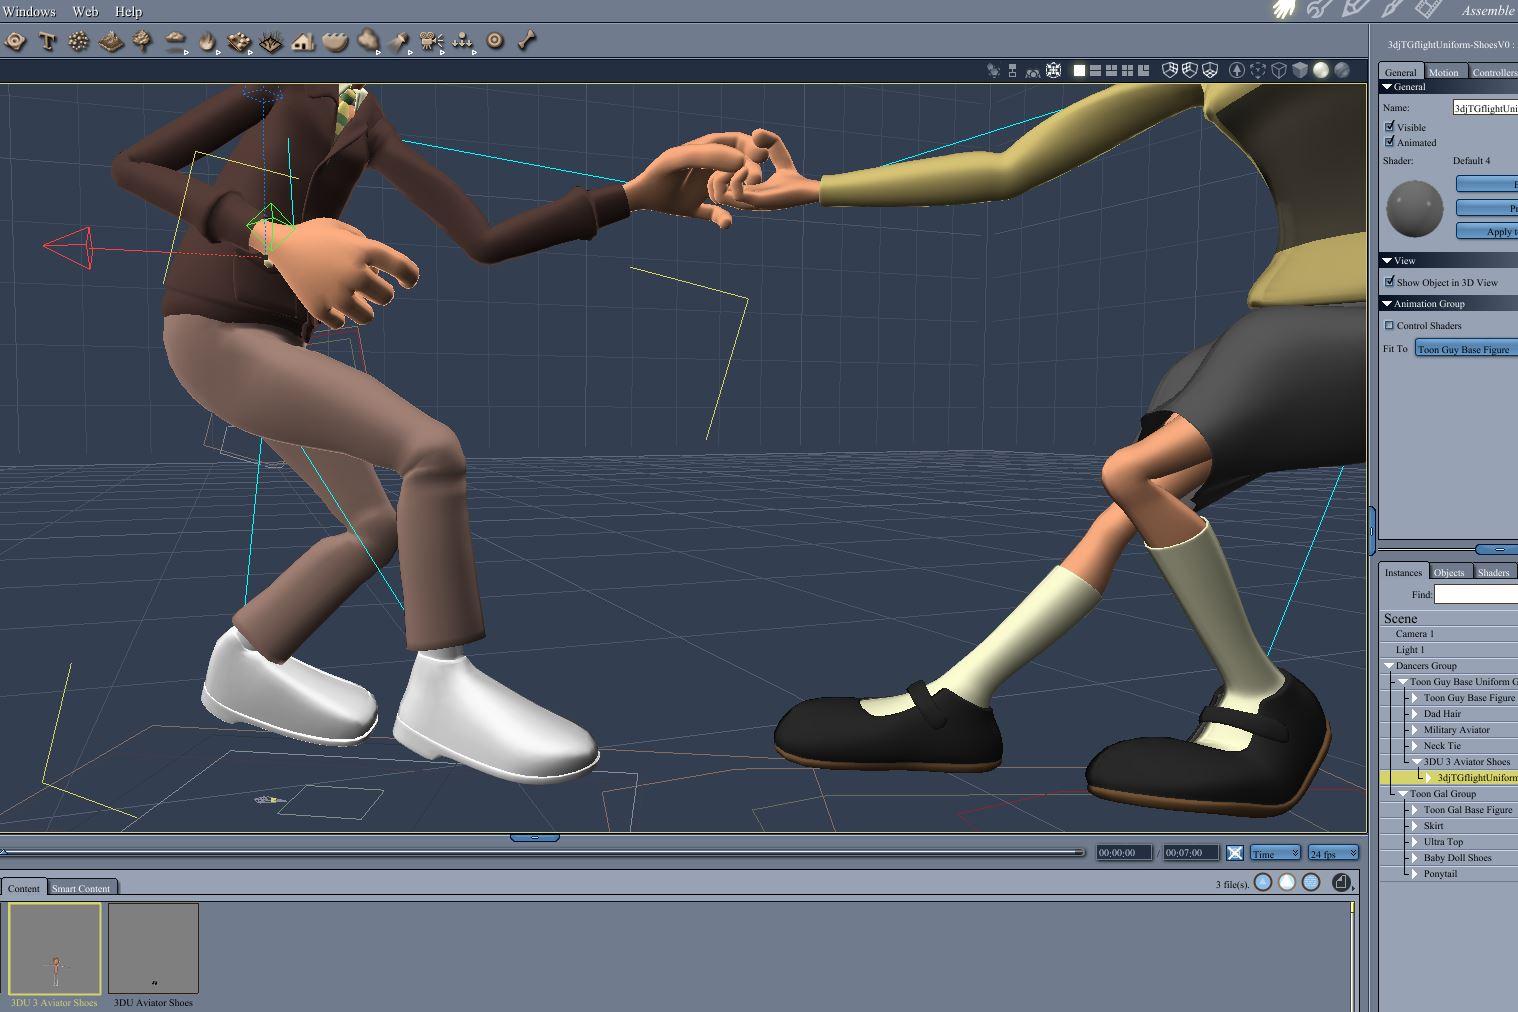Viewport: 1518px width, 1012px height.
Task: Toggle the Animated checkbox
Action: click(x=1389, y=141)
